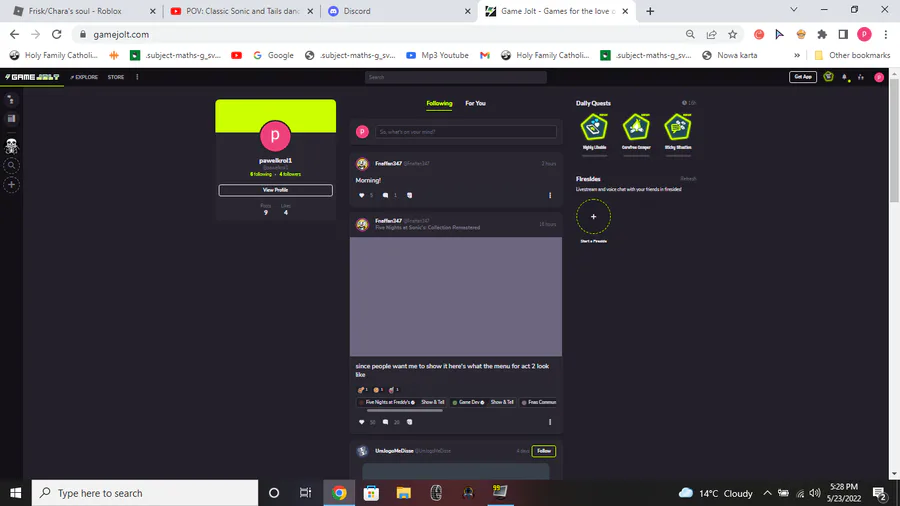Viewport: 900px width, 506px height.
Task: Expand the hidden bookmarks chevron
Action: (797, 56)
